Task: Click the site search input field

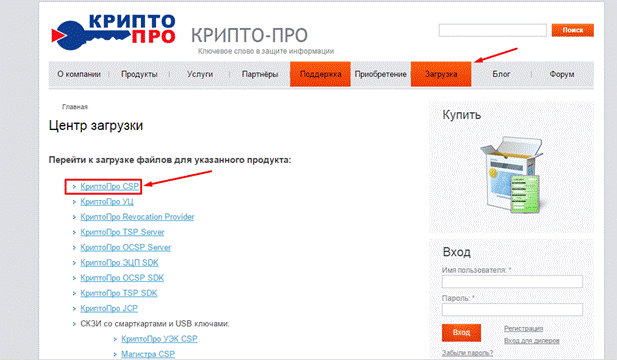Action: click(x=493, y=30)
